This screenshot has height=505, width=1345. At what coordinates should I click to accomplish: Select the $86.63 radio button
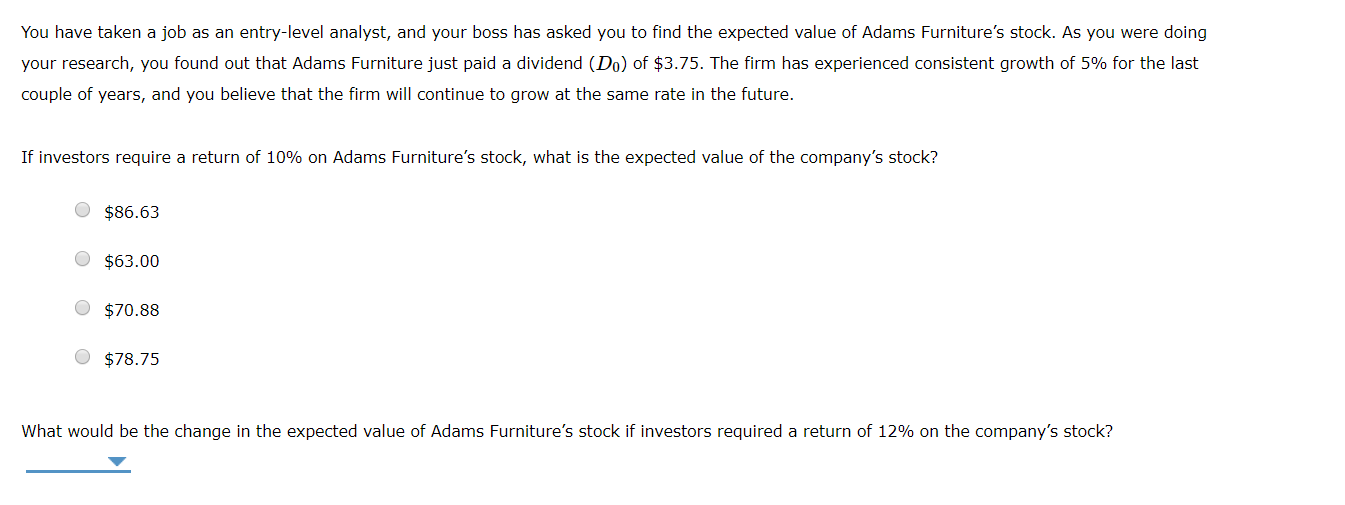[83, 210]
